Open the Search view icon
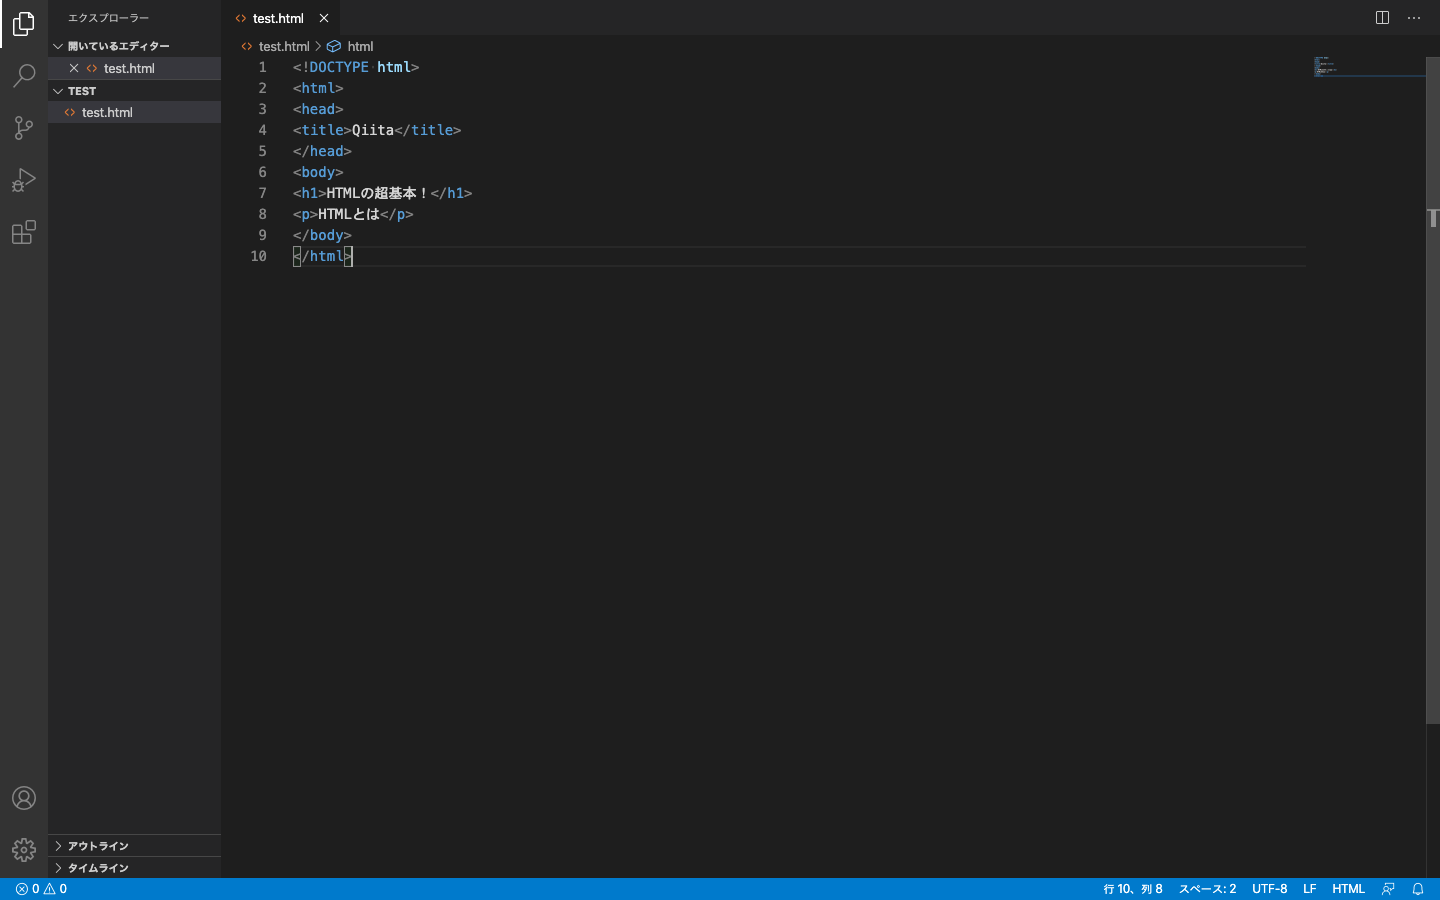This screenshot has height=900, width=1440. pos(24,76)
